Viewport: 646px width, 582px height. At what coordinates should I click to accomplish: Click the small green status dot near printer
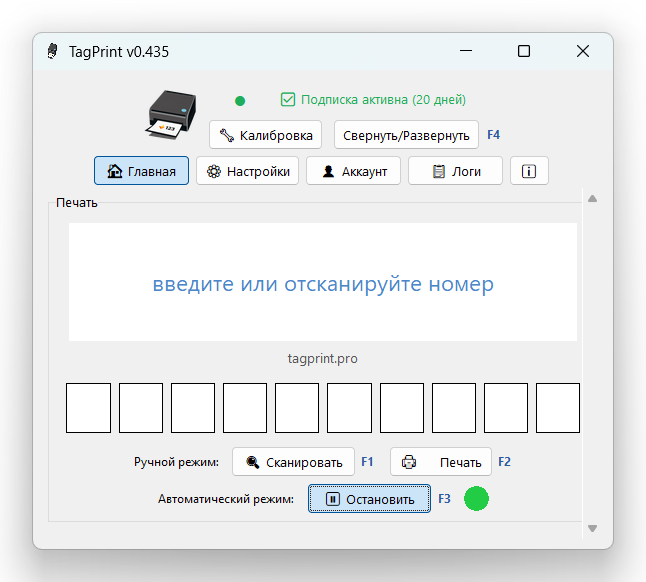click(x=240, y=101)
